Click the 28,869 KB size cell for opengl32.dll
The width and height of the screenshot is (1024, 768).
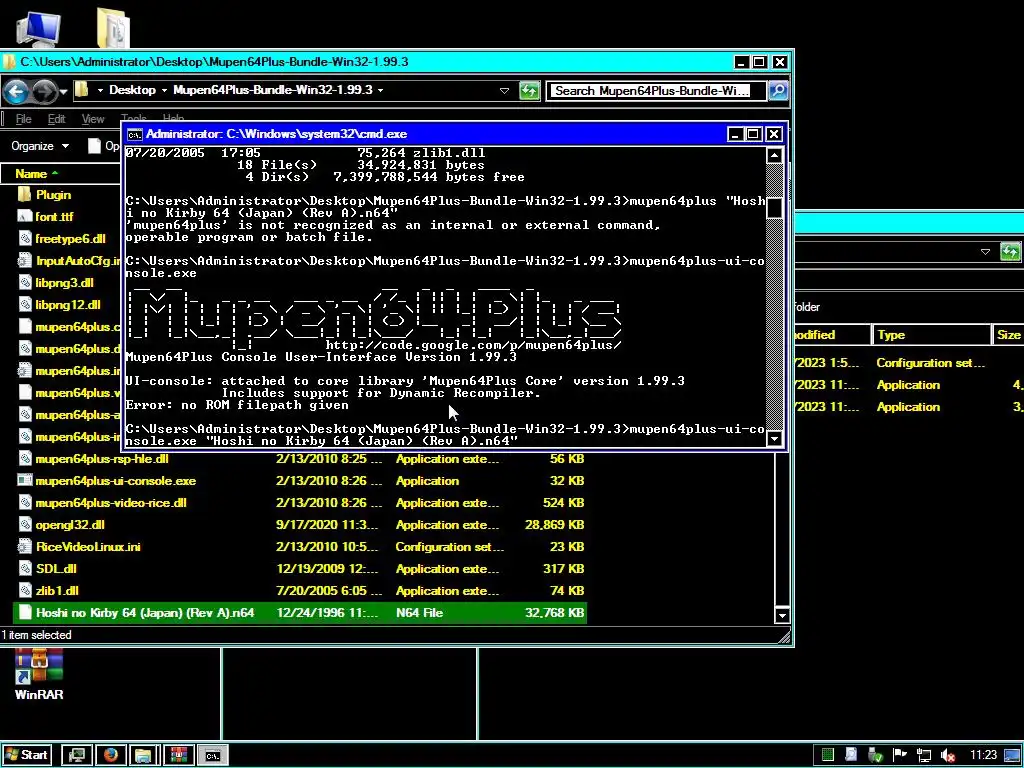coord(554,525)
